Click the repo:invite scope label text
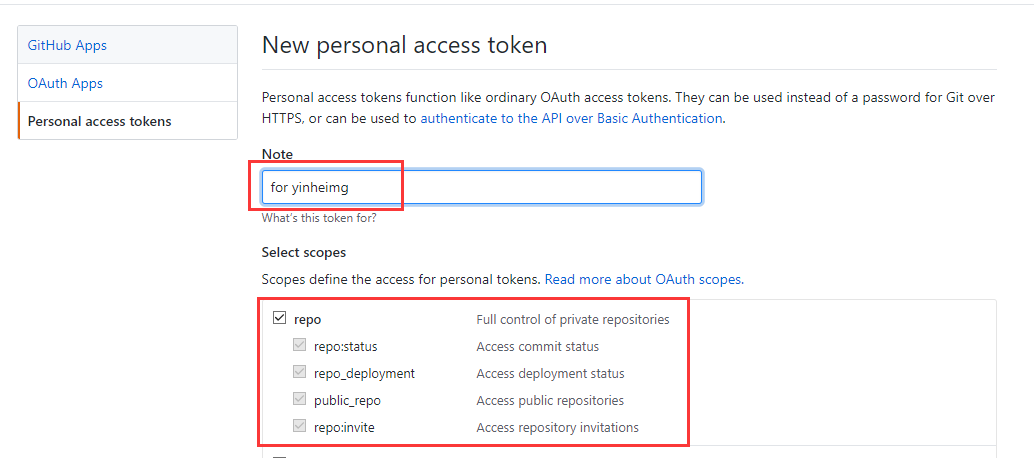1034x458 pixels. pos(346,428)
